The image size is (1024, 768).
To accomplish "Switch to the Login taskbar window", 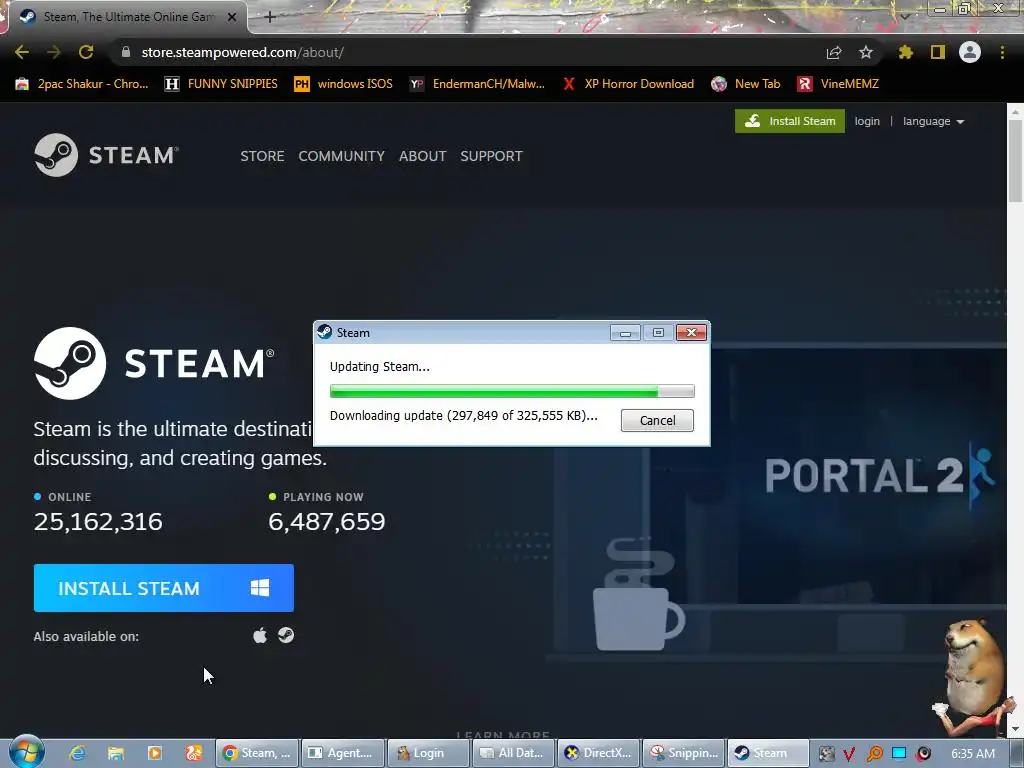I will click(x=428, y=753).
